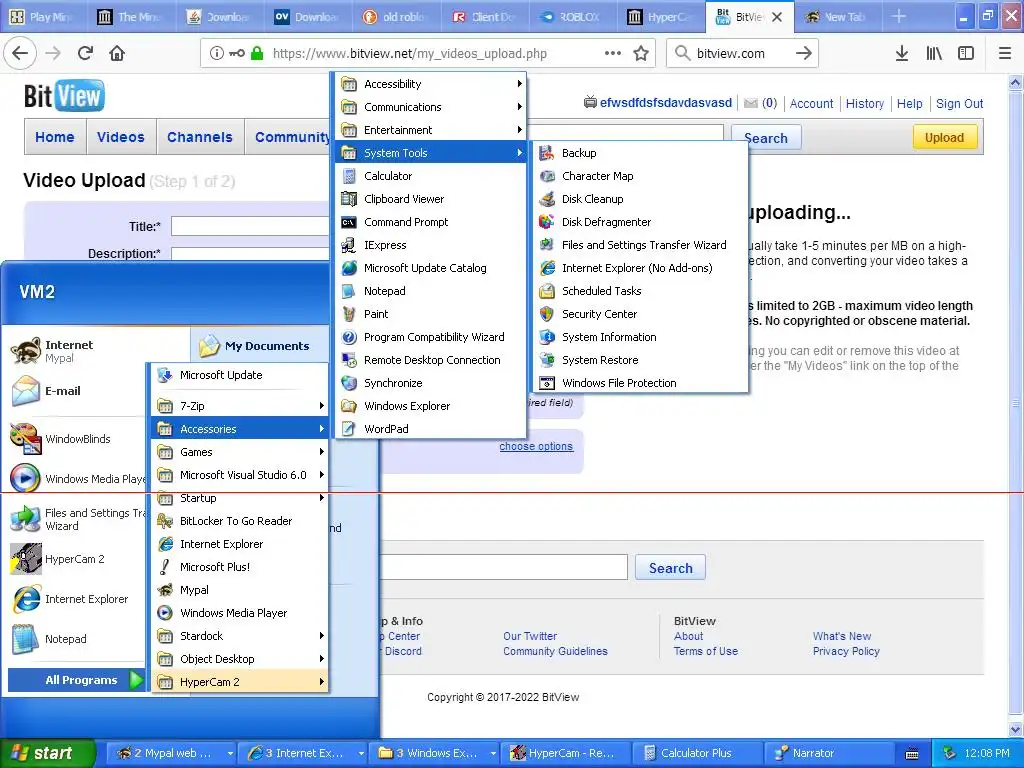This screenshot has height=768, width=1024.
Task: Open Remote Desktop Connection
Action: pos(431,360)
